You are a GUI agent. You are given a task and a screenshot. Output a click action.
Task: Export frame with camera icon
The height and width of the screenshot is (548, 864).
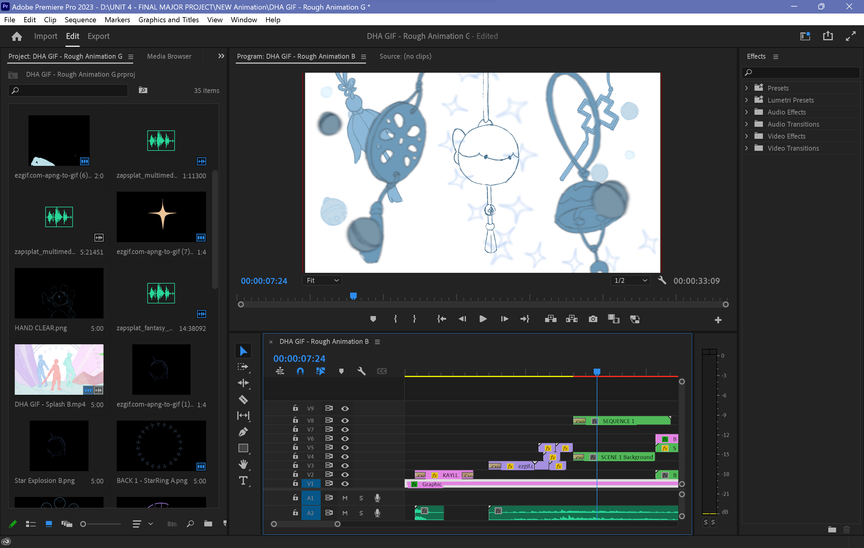pos(593,319)
